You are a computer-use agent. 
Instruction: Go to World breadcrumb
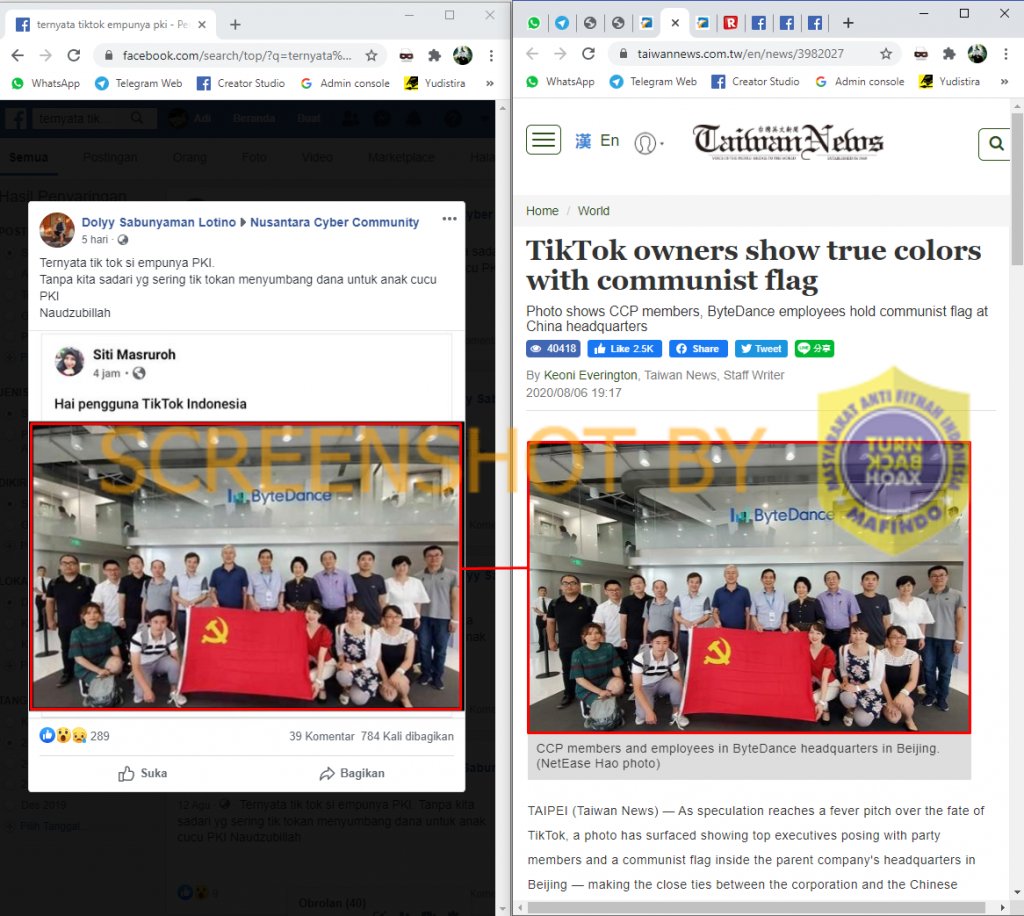[593, 211]
